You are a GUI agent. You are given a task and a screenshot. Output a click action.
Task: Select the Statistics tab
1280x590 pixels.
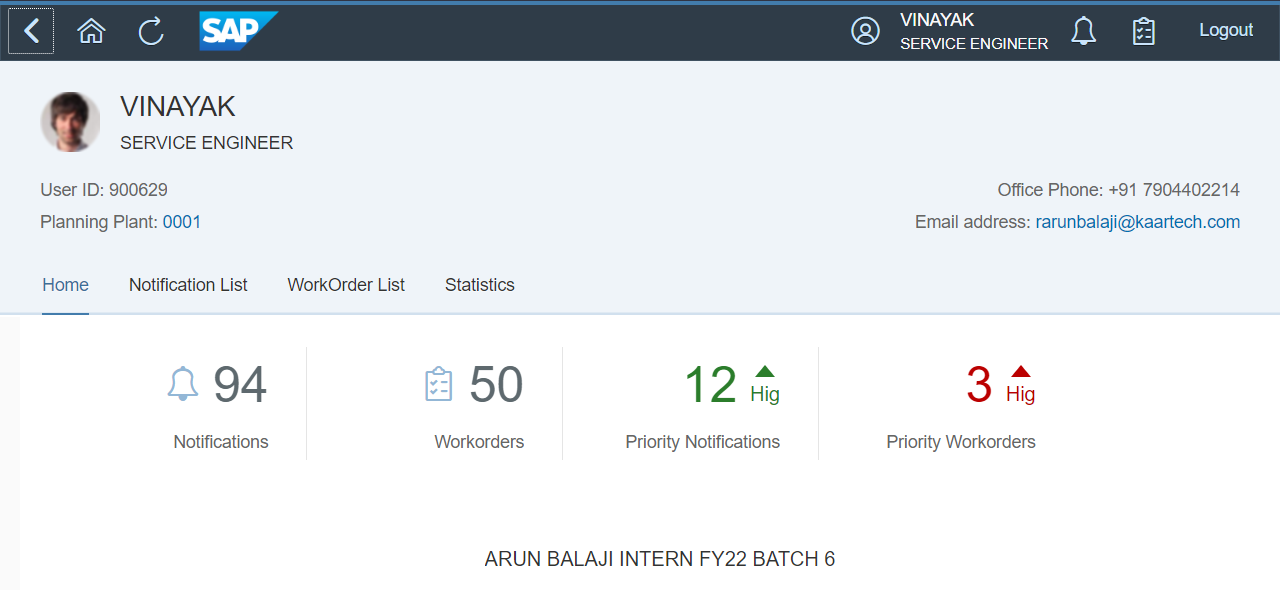point(480,285)
